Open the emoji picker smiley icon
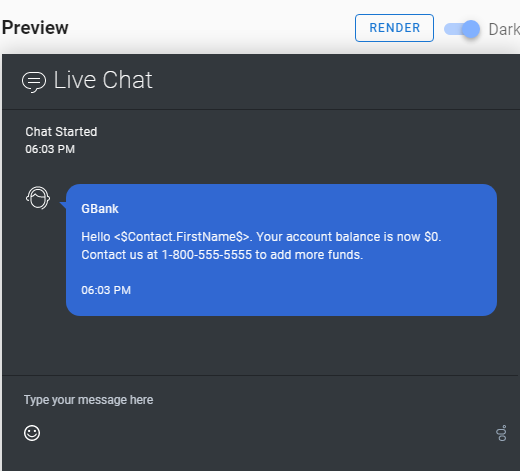Image resolution: width=520 pixels, height=471 pixels. (x=32, y=433)
